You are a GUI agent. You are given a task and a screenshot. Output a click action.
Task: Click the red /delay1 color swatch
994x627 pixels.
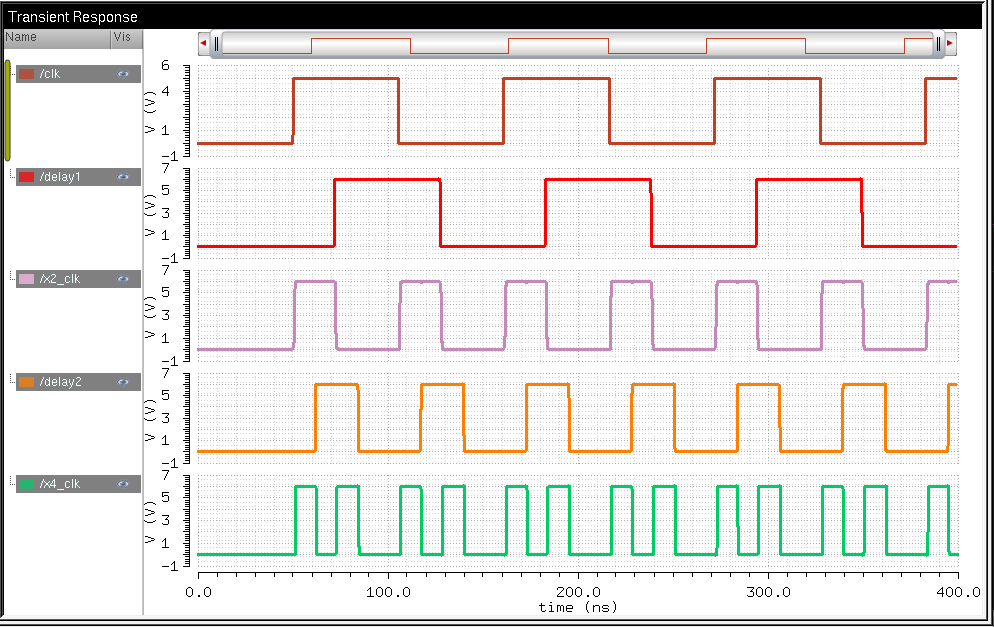[x=27, y=177]
